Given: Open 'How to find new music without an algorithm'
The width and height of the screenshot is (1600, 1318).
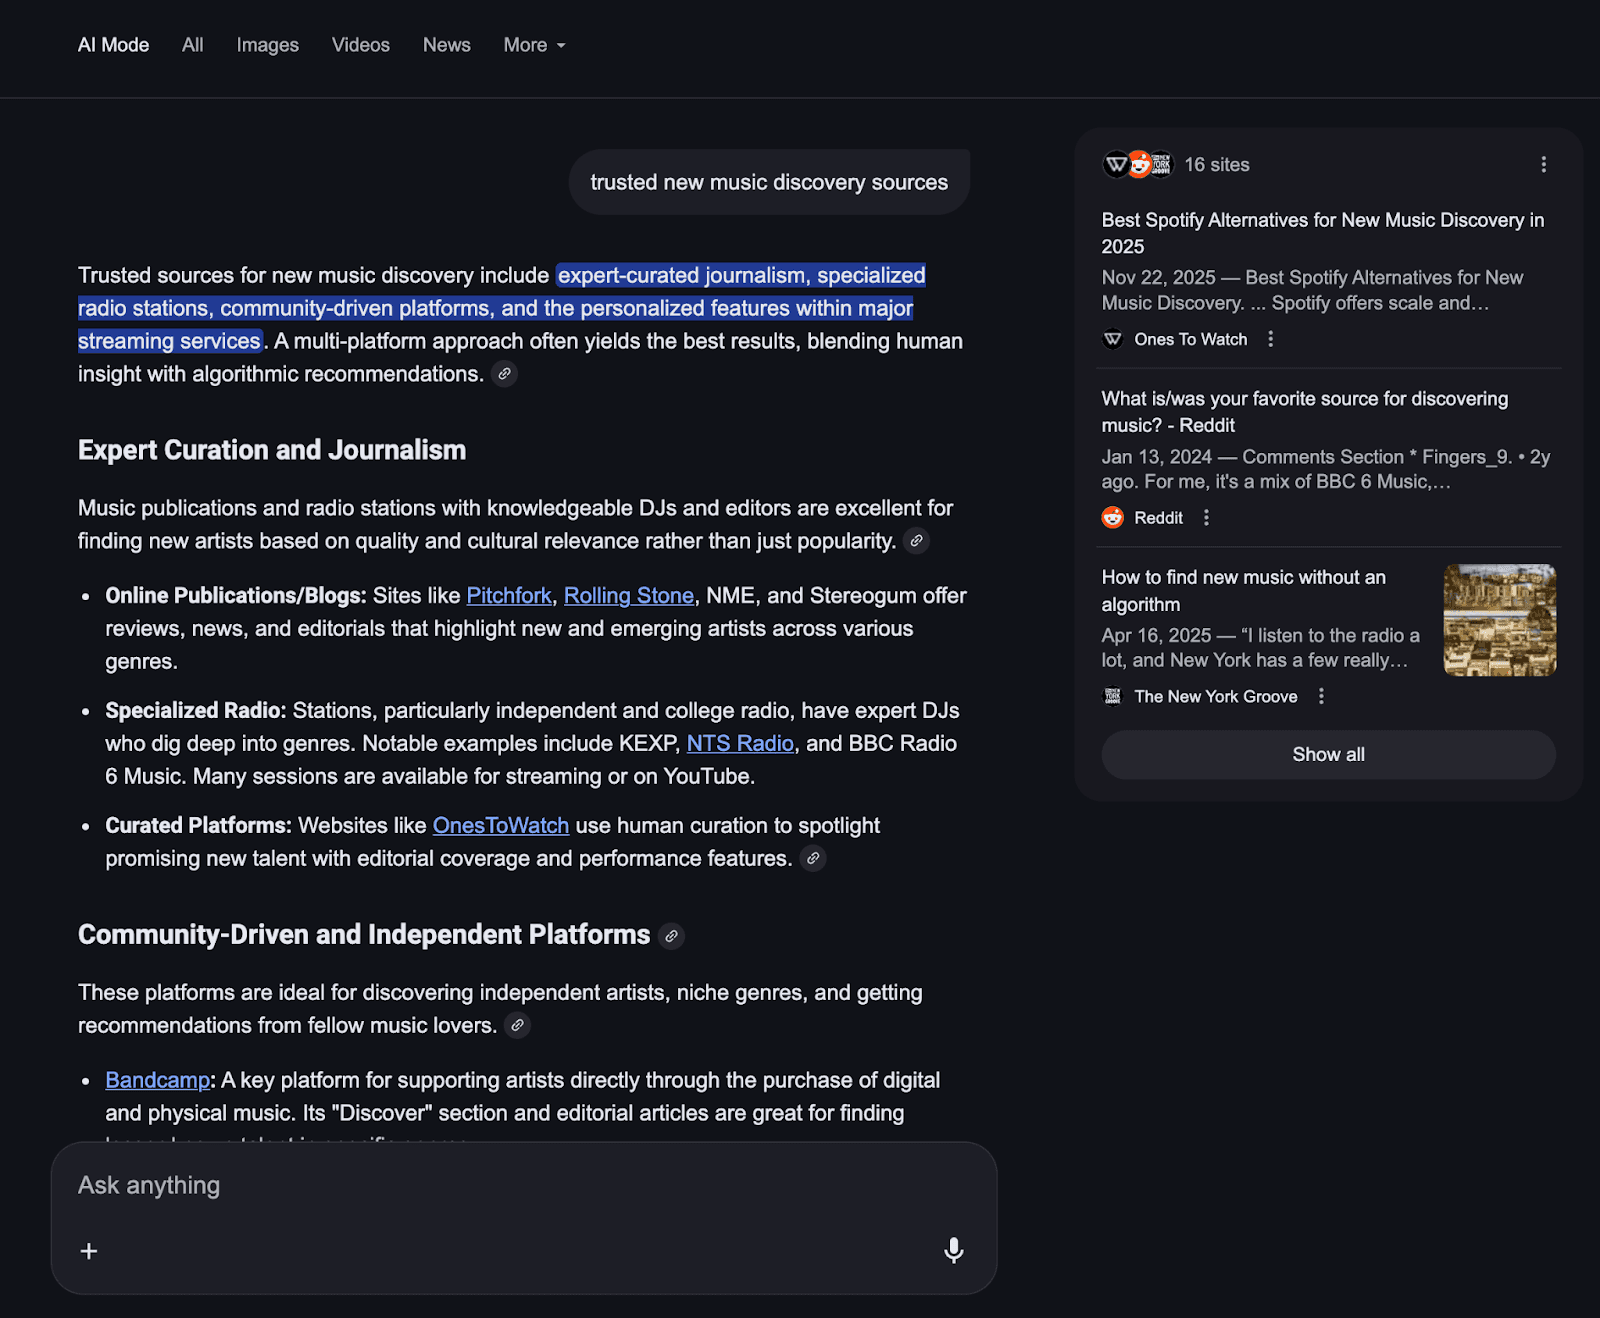Looking at the screenshot, I should [x=1244, y=591].
